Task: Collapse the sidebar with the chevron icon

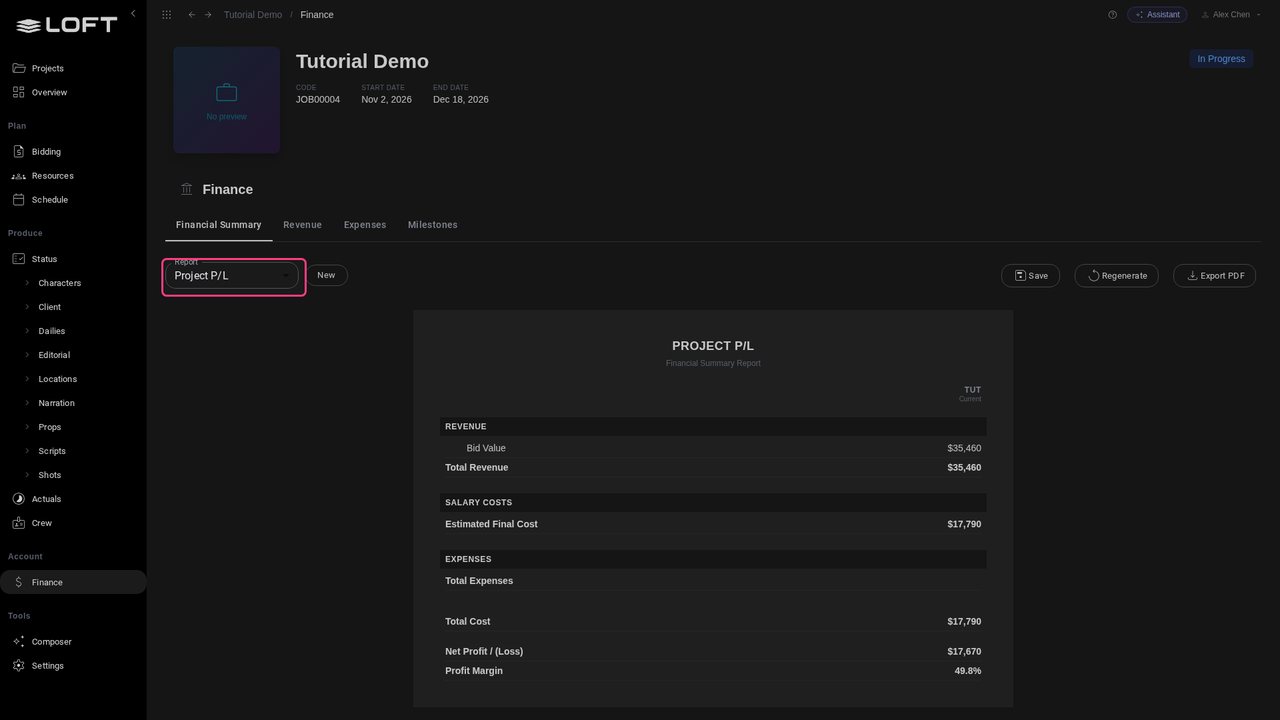Action: (x=133, y=14)
